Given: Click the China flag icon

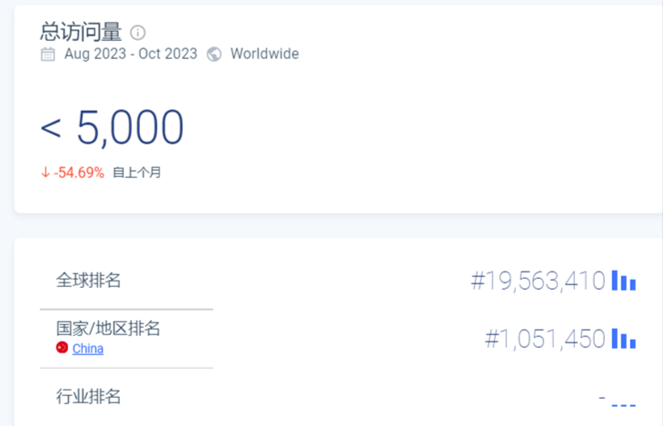Looking at the screenshot, I should (62, 348).
